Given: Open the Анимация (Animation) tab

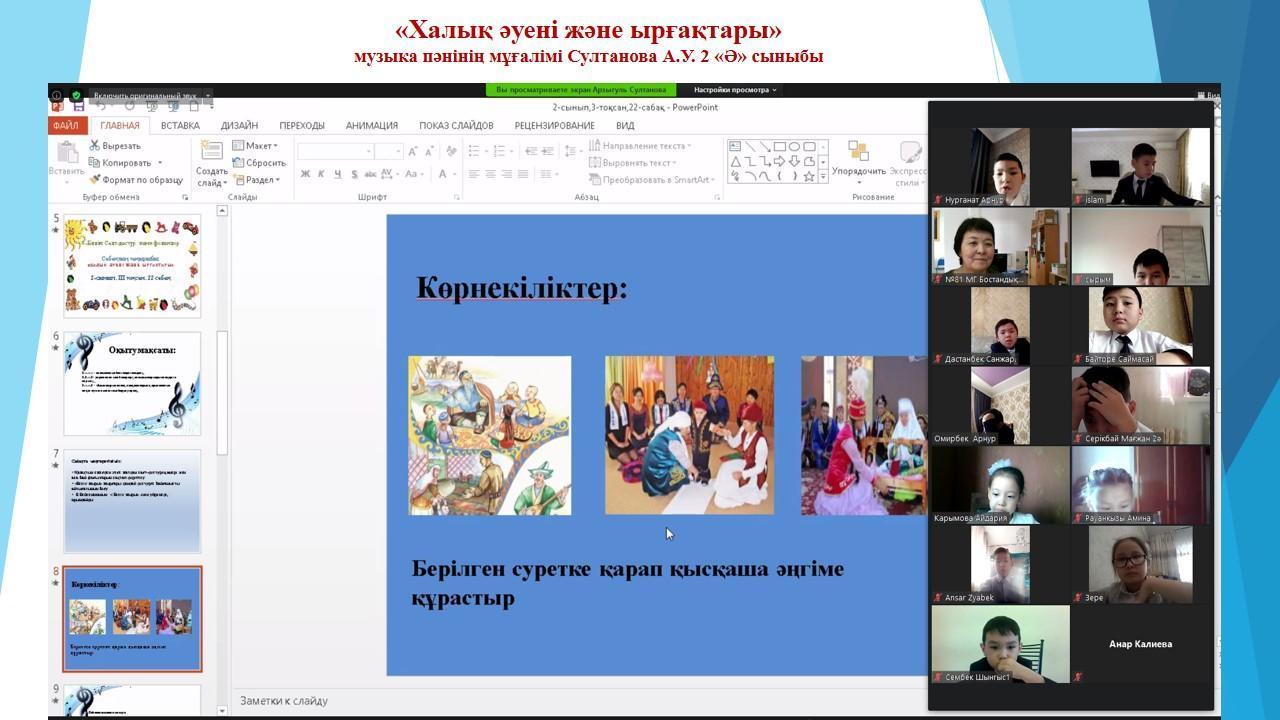Looking at the screenshot, I should click(372, 126).
